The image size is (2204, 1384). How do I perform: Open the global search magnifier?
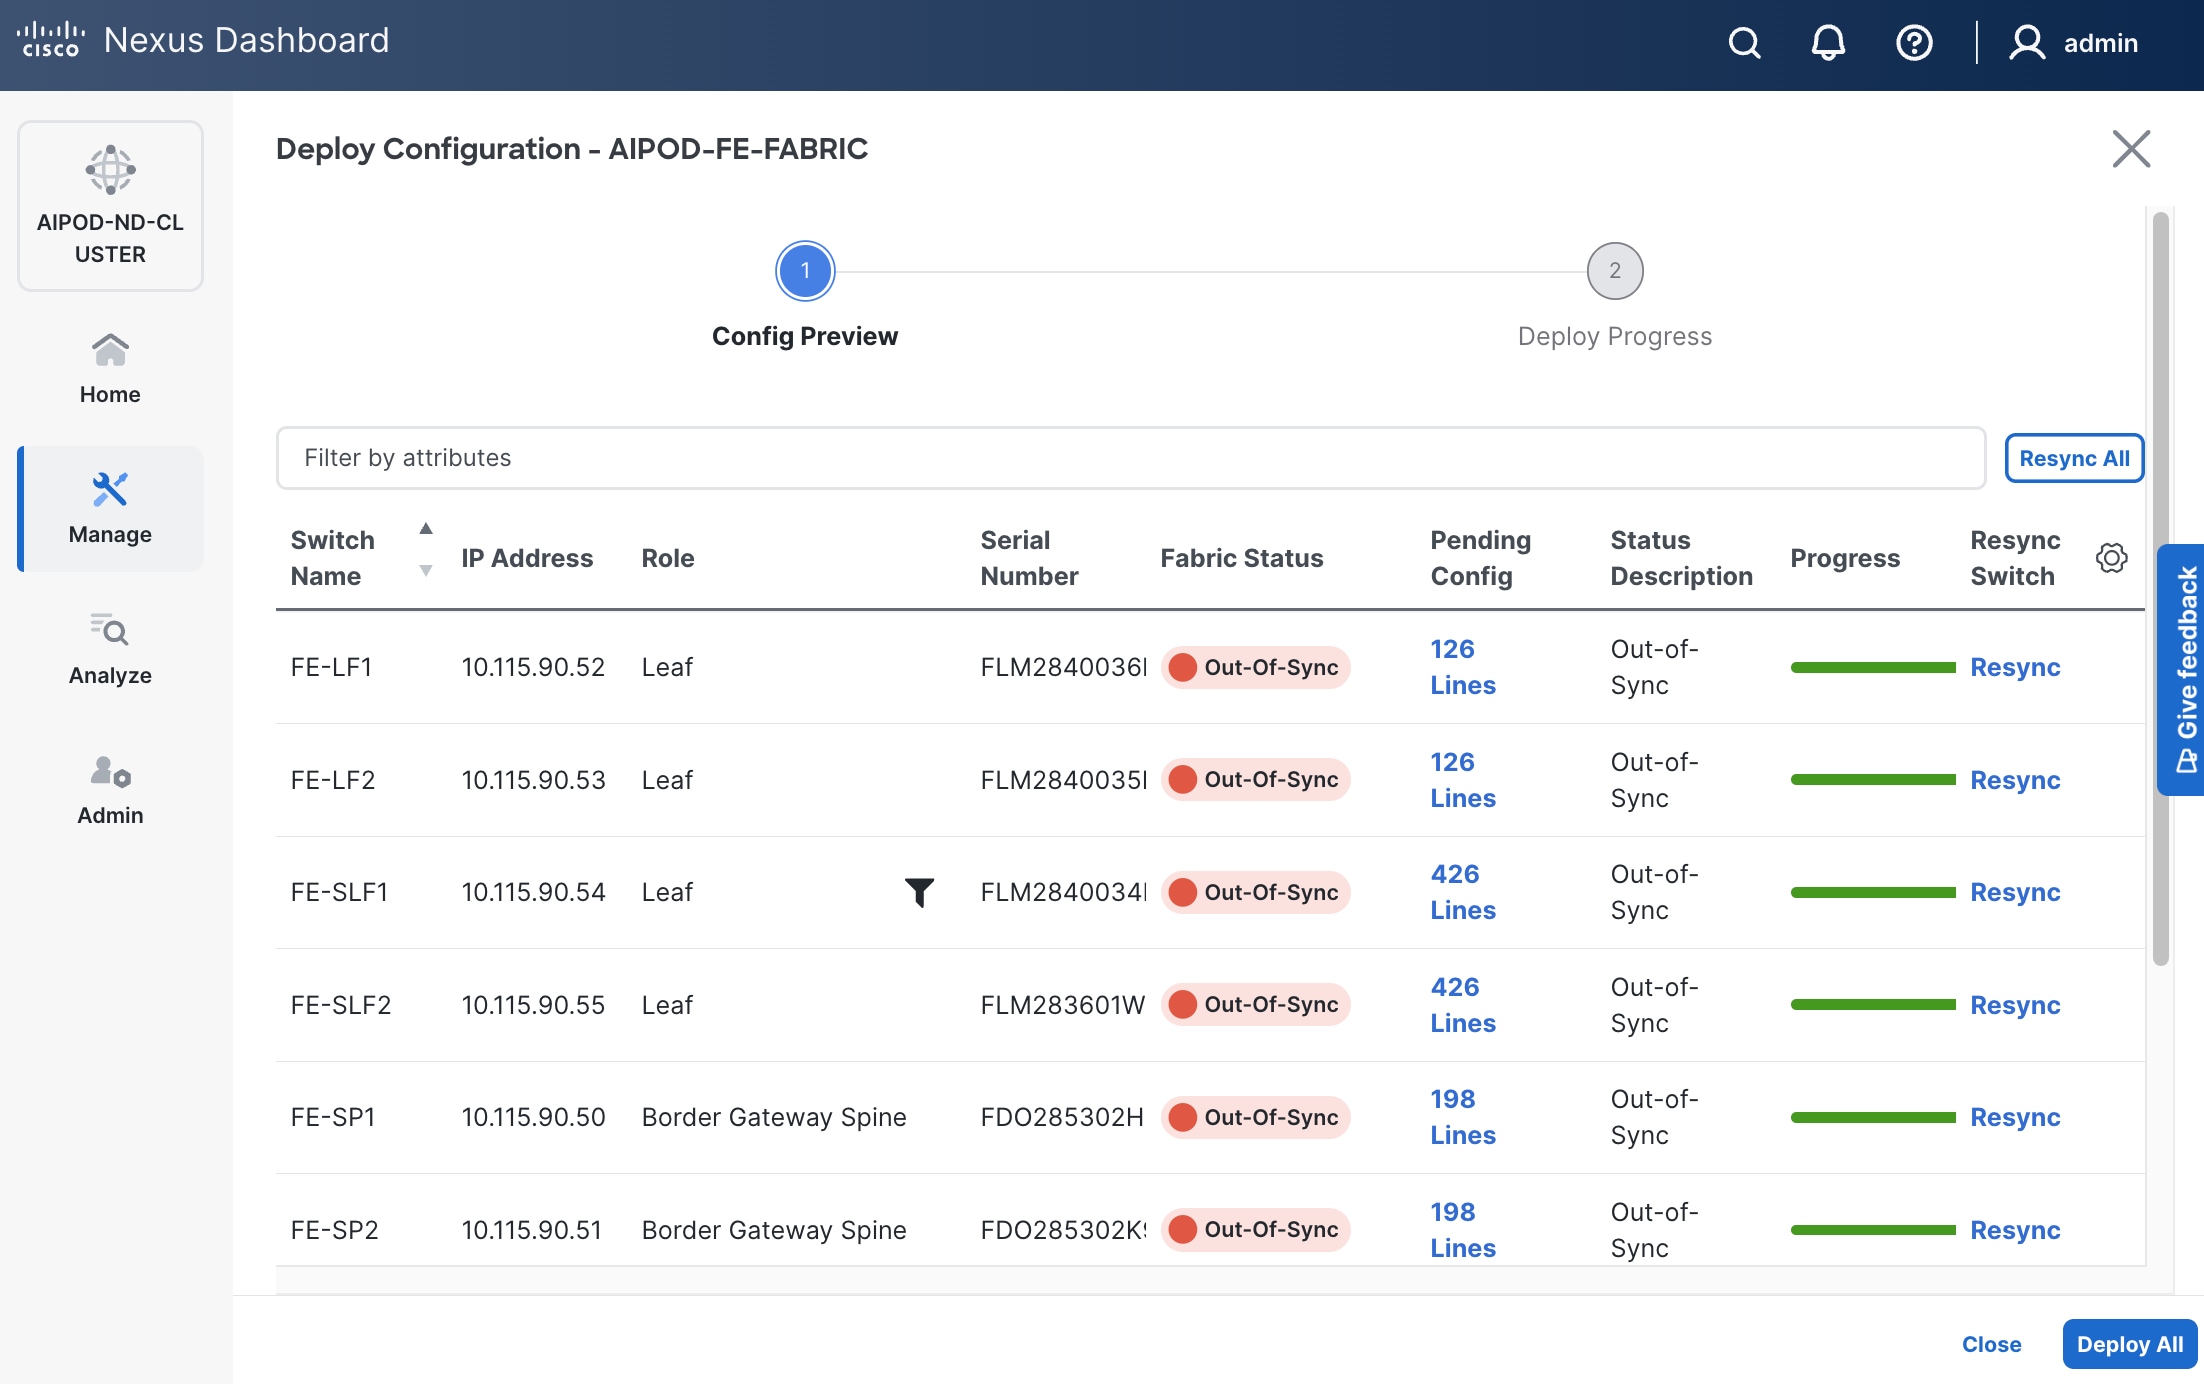(1744, 42)
